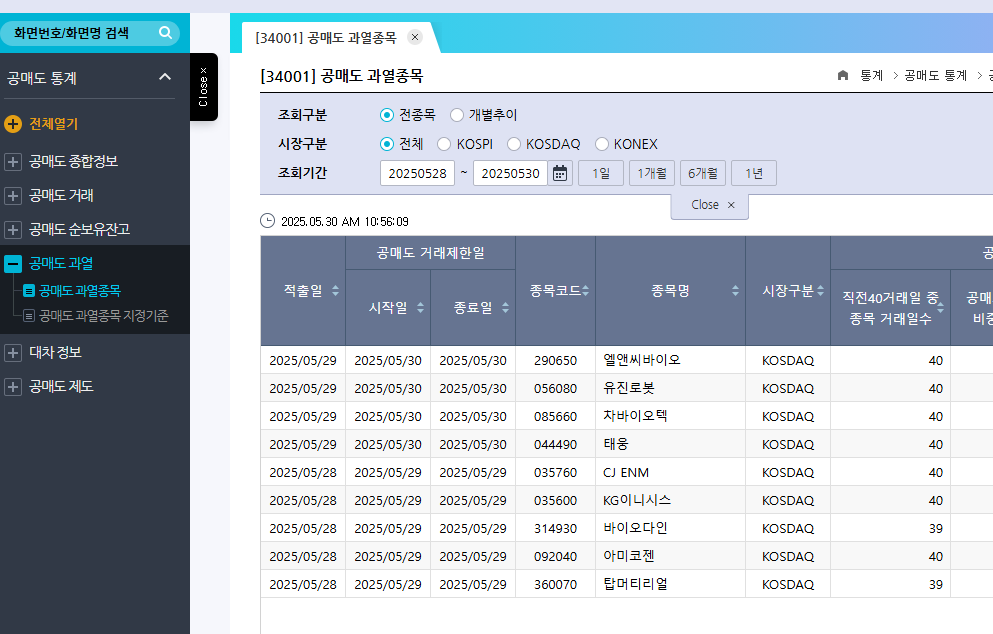Expand 공매도 순보유잔고 tree node

click(13, 229)
